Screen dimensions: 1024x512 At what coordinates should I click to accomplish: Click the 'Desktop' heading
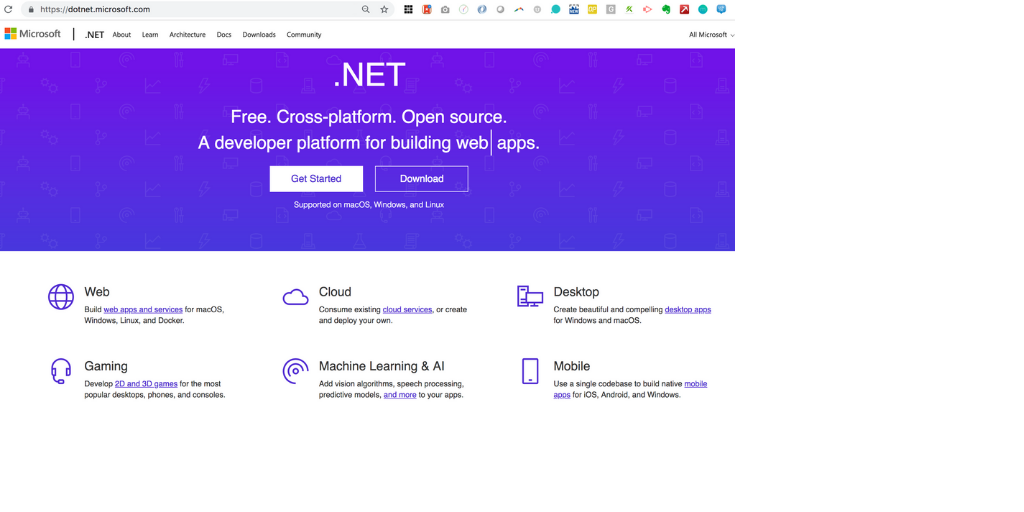coord(576,292)
